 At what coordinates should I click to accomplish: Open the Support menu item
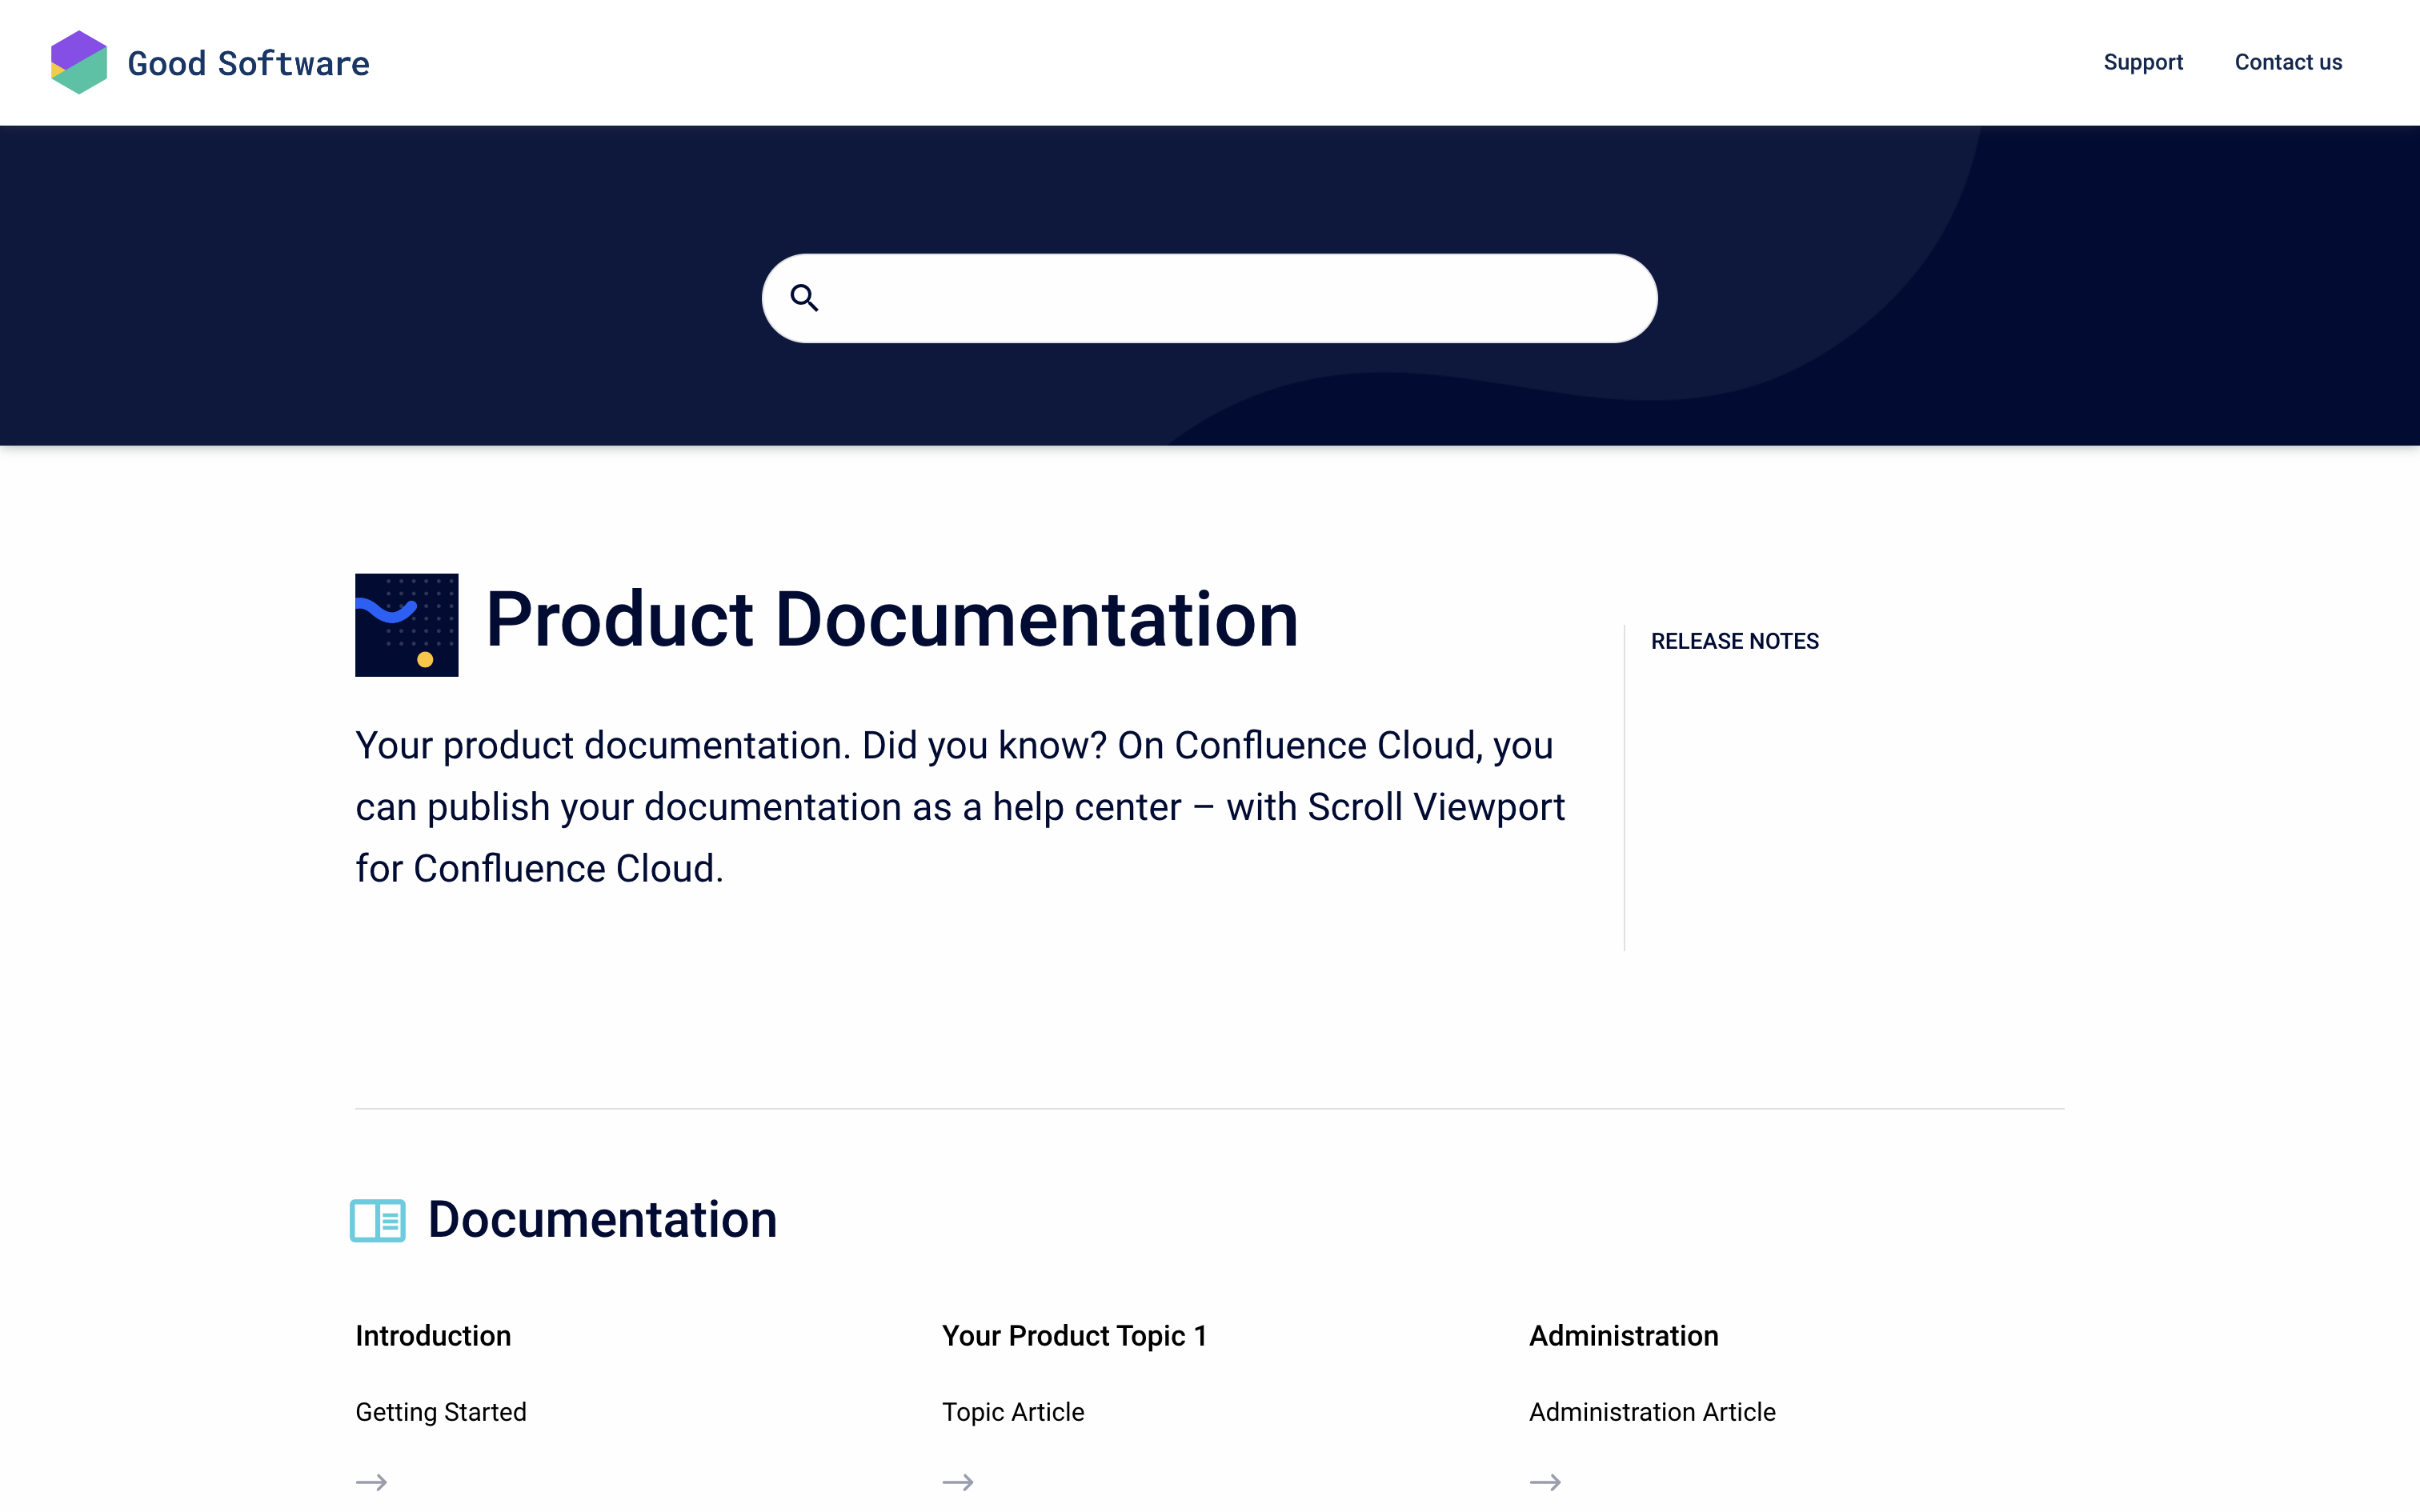2142,62
